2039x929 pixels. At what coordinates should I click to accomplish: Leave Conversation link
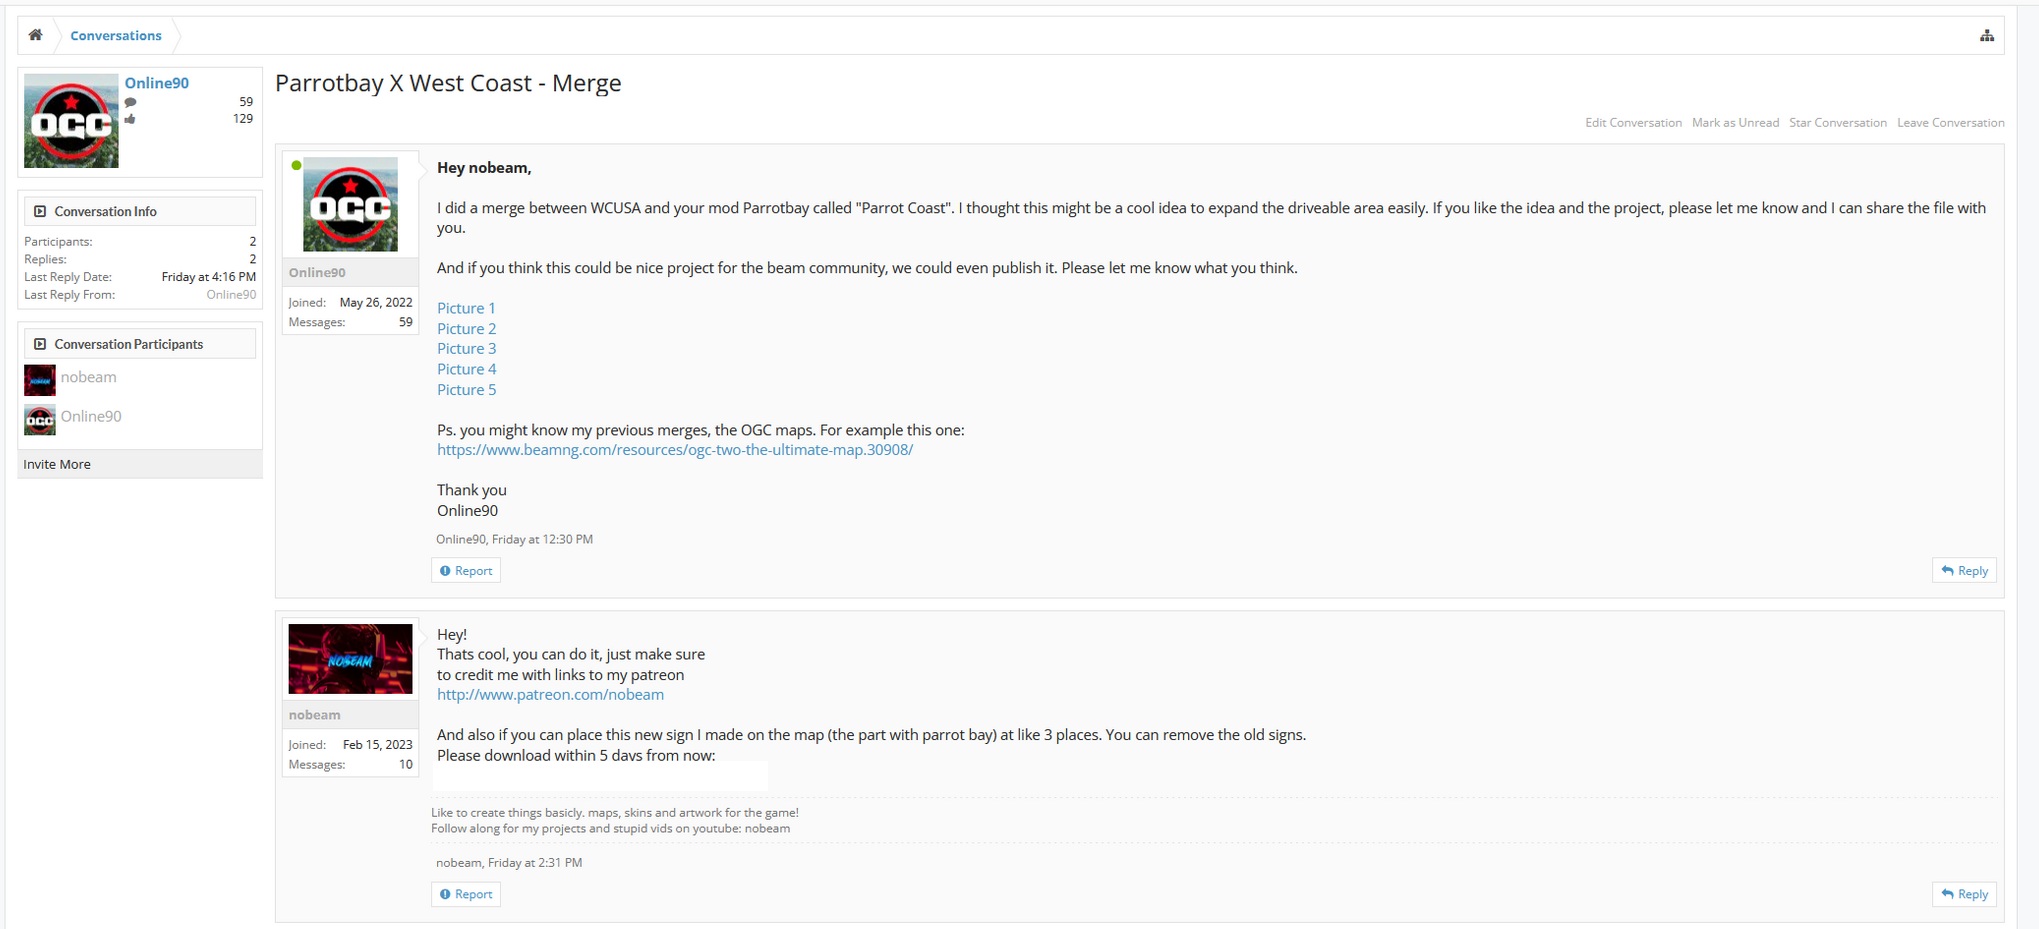[1950, 123]
